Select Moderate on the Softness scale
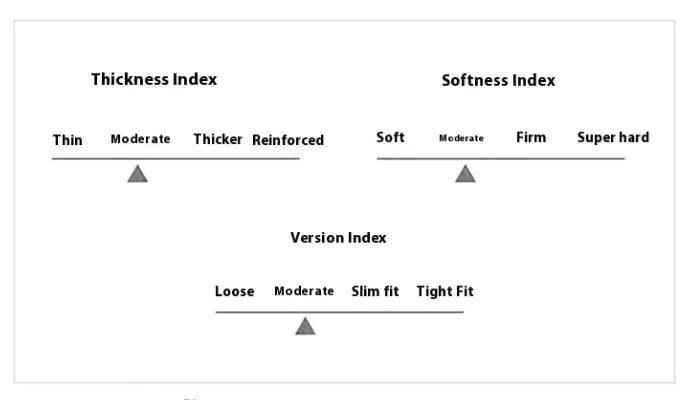This screenshot has height=400, width=696. click(461, 138)
